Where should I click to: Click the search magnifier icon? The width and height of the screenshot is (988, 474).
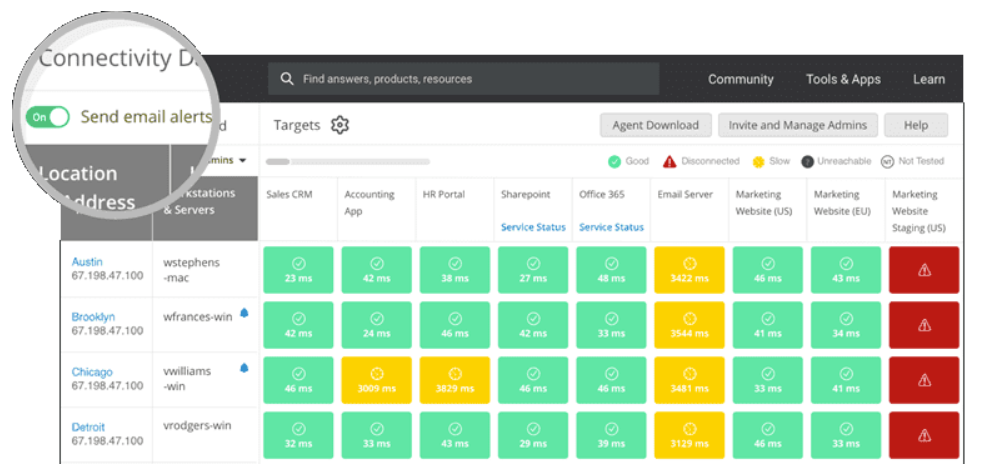[x=287, y=79]
